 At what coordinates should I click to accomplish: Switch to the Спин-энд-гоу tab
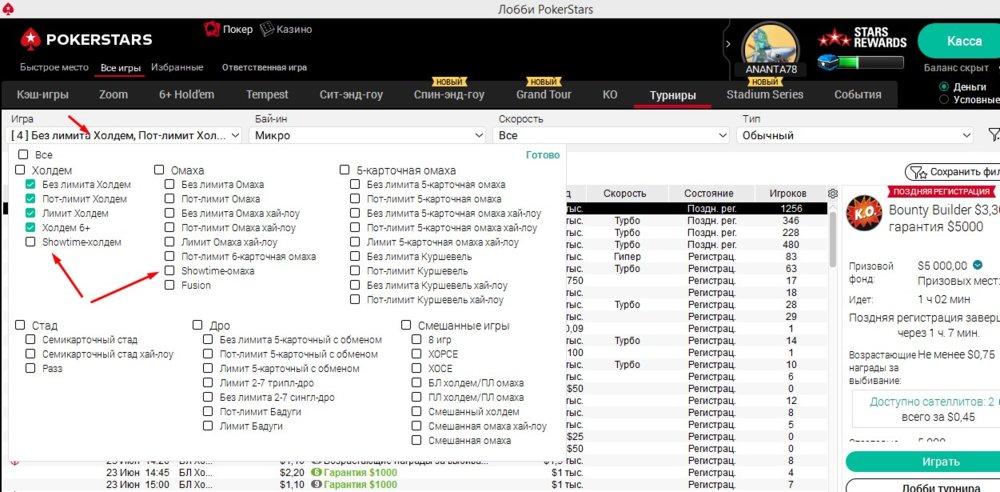(x=449, y=94)
